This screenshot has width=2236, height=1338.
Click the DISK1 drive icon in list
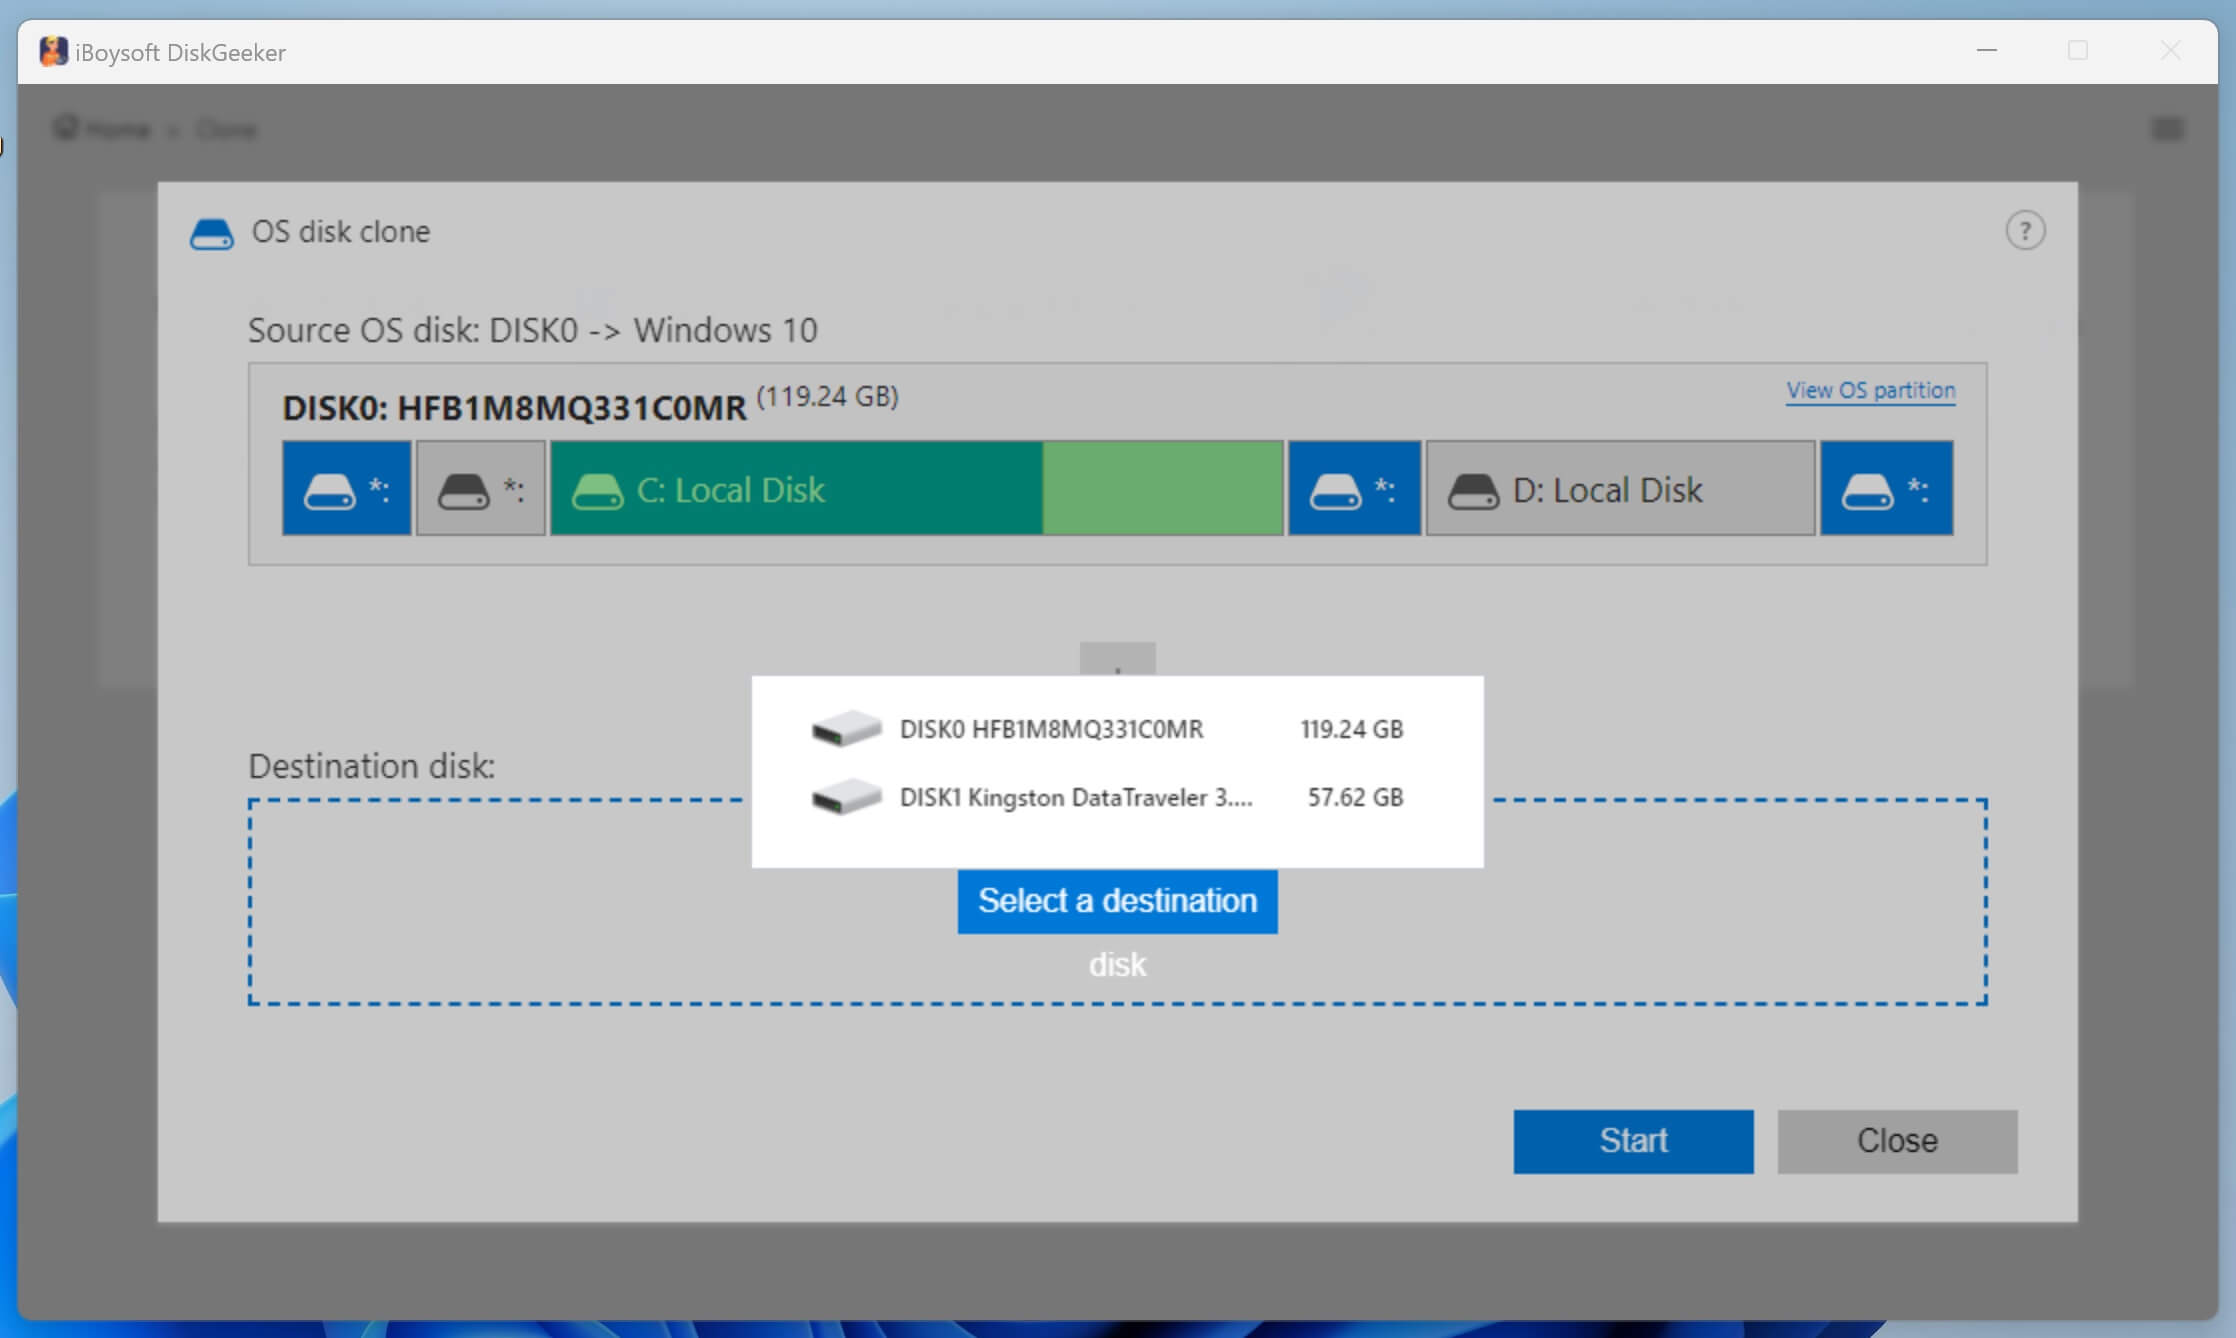pos(846,797)
